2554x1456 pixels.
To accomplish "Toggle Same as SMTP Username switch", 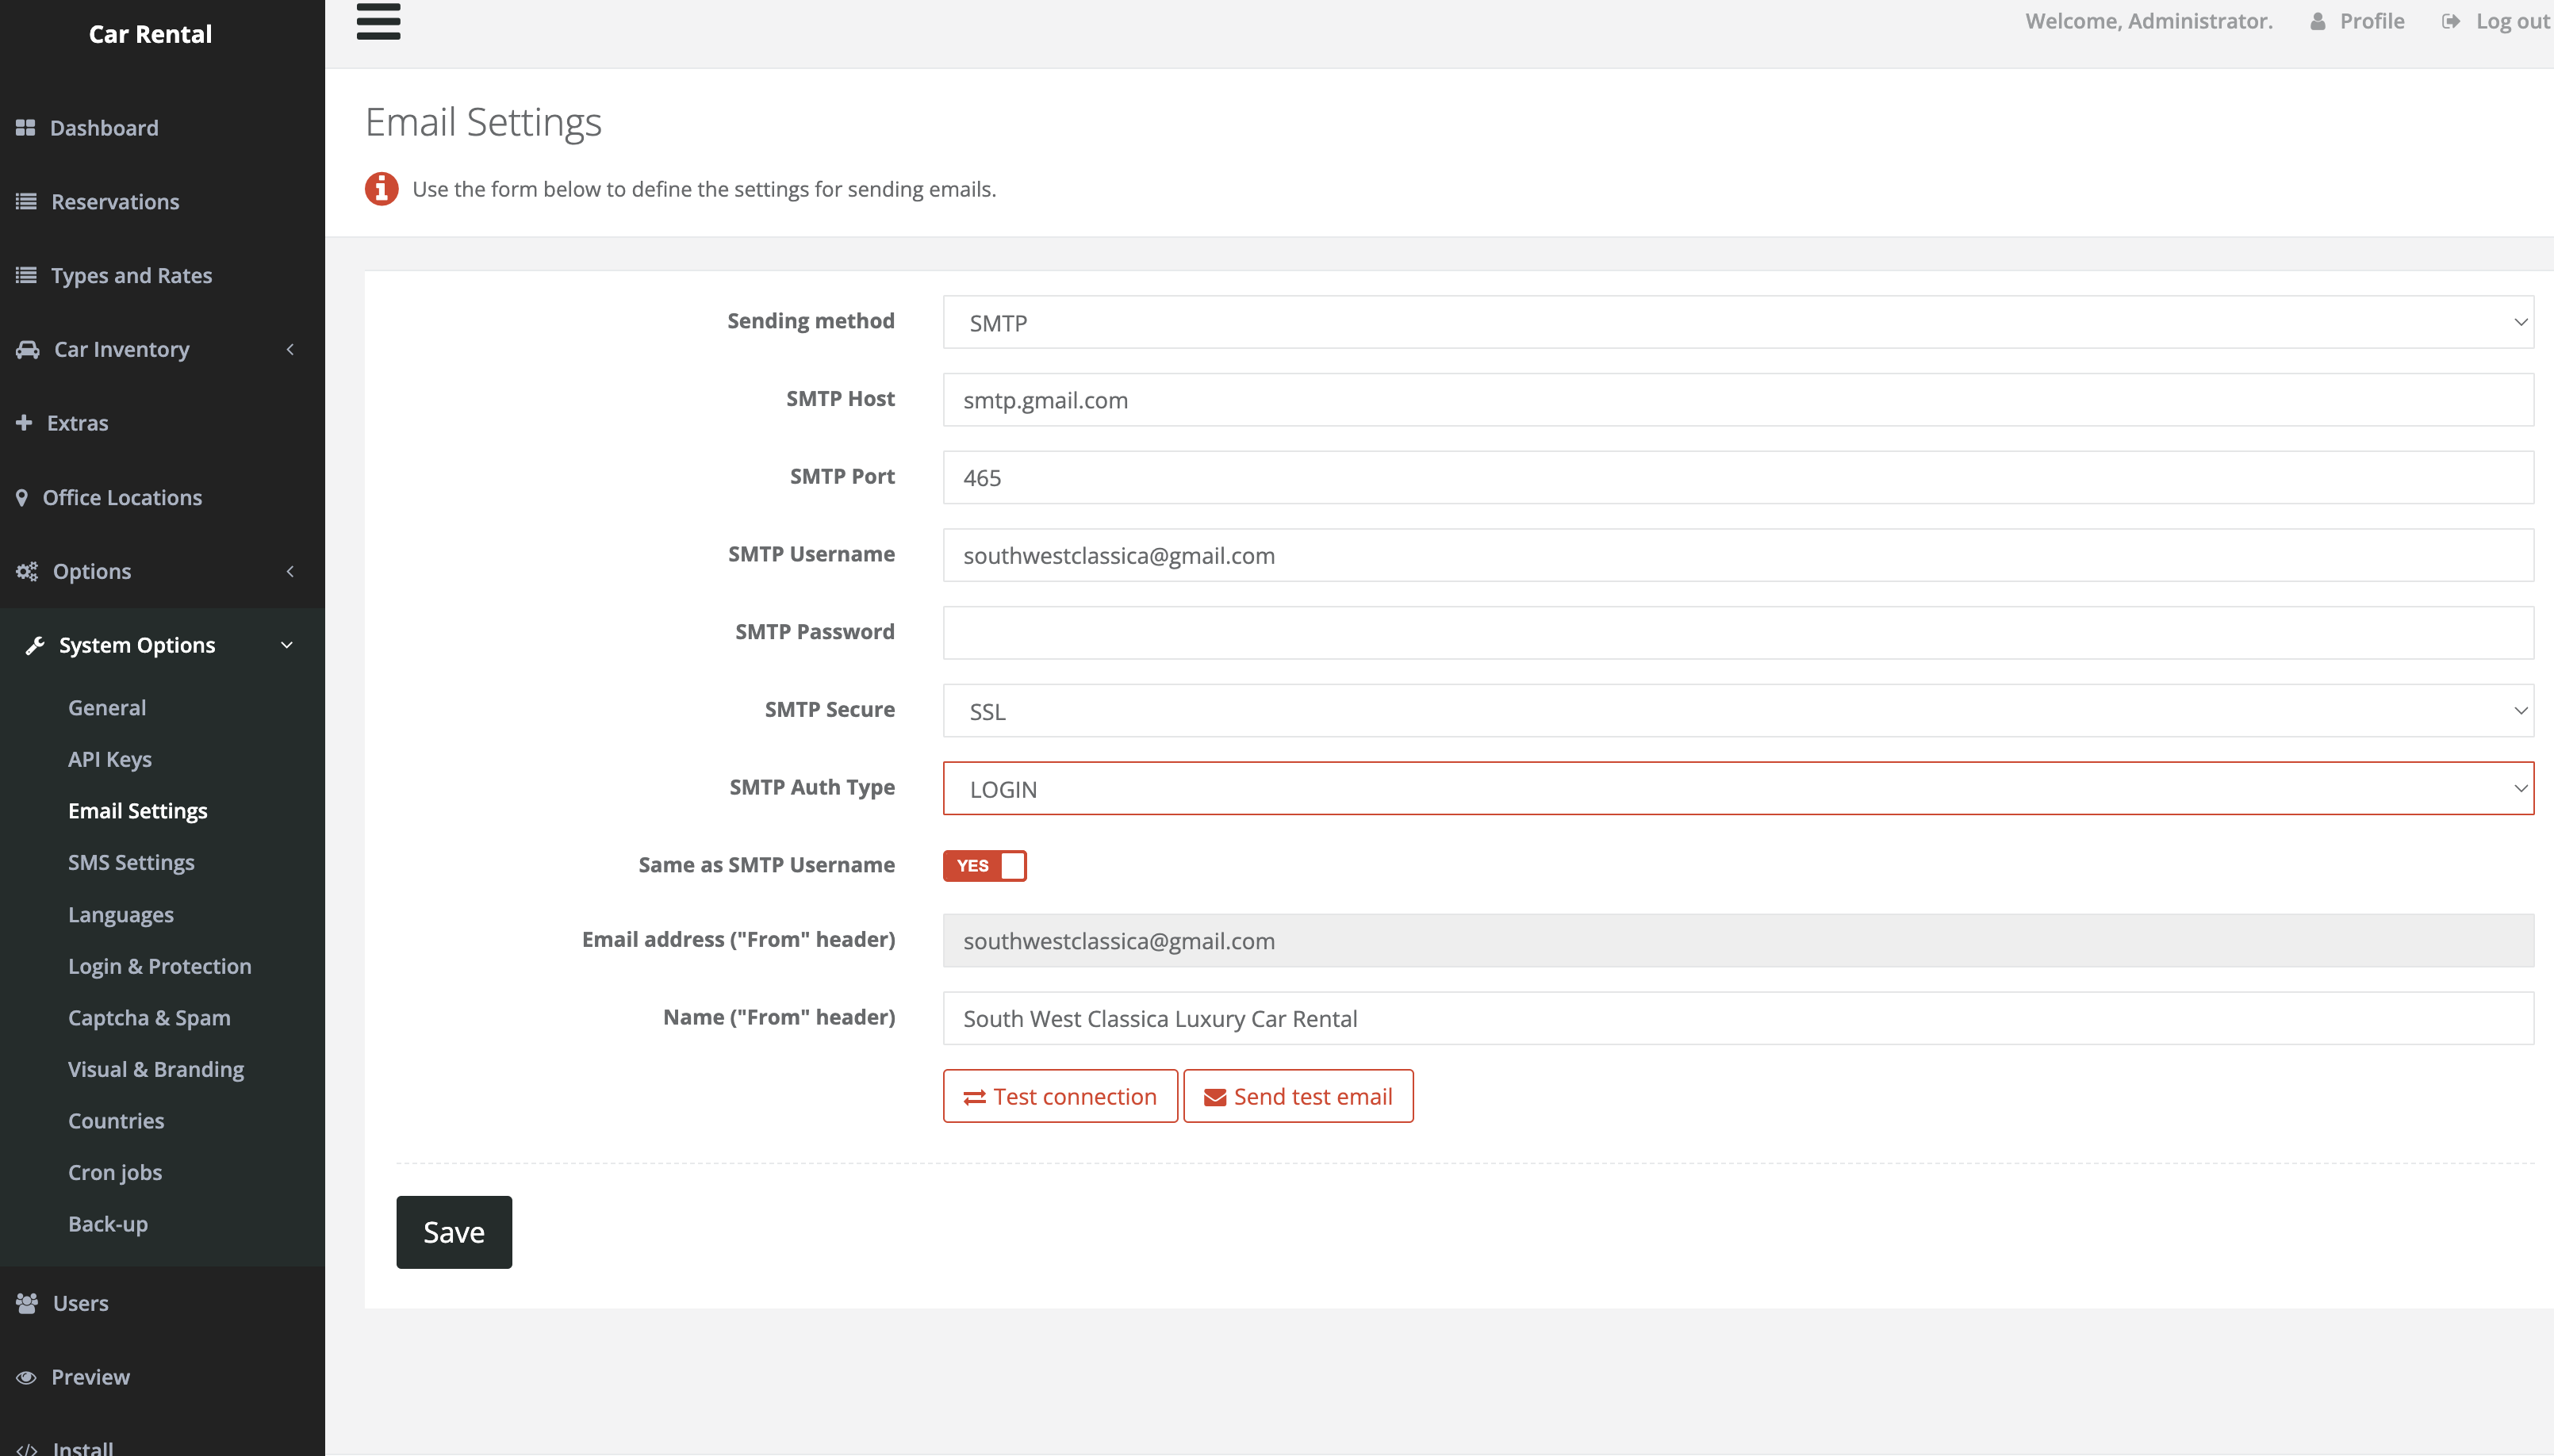I will tap(984, 865).
